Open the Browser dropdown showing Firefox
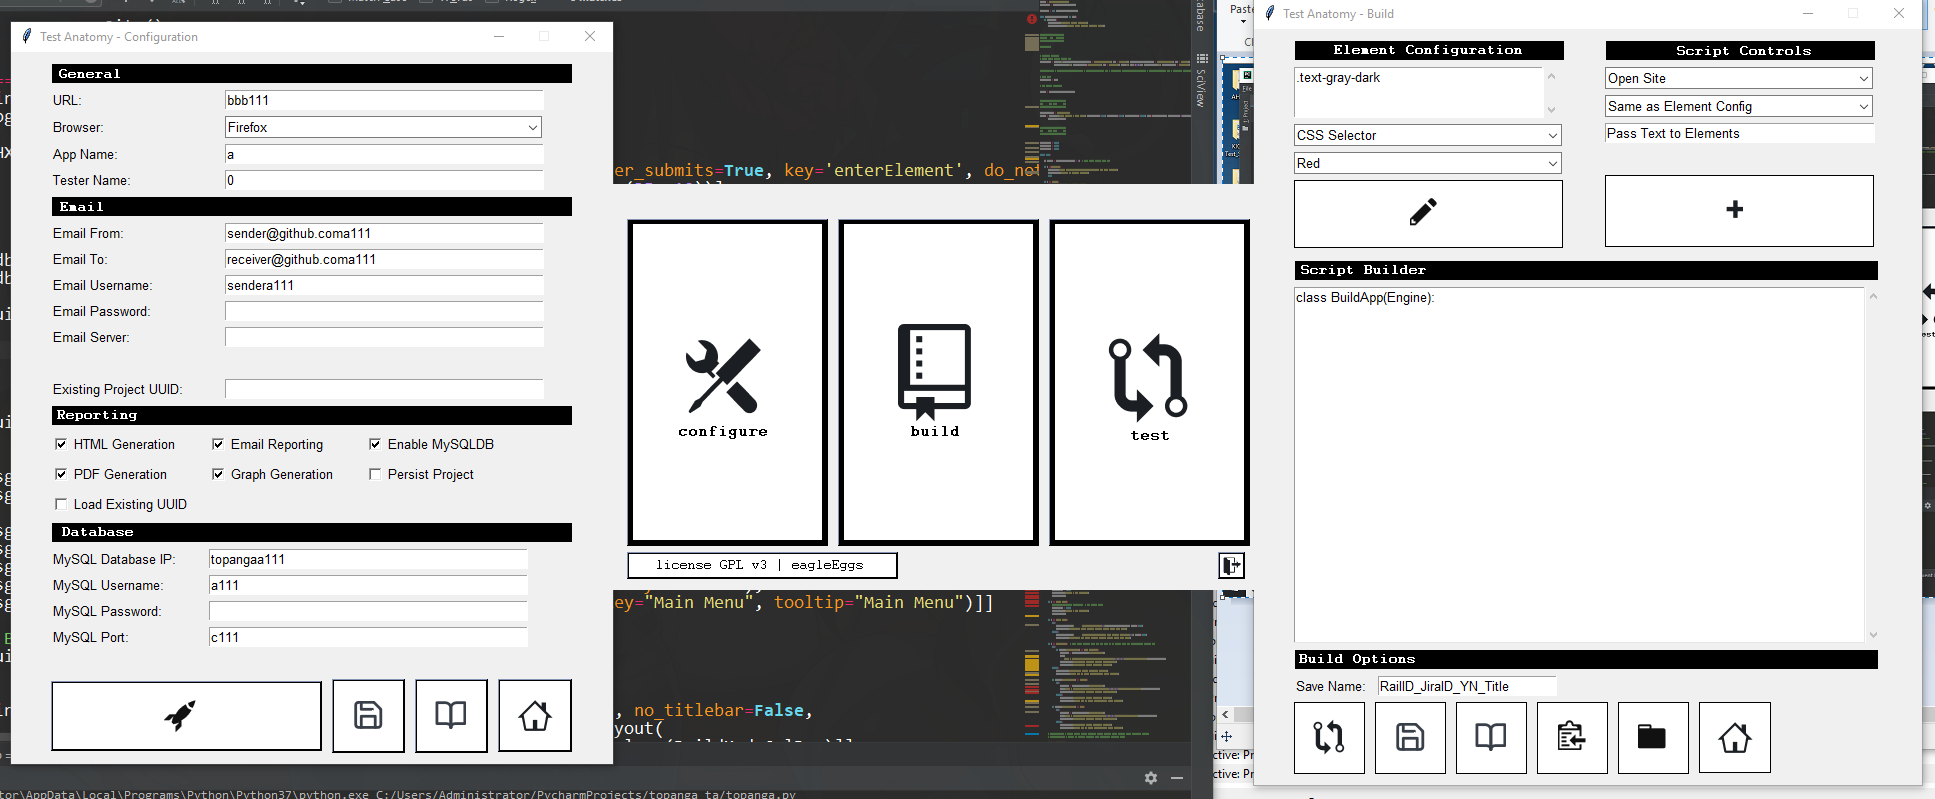The height and width of the screenshot is (799, 1935). tap(384, 127)
